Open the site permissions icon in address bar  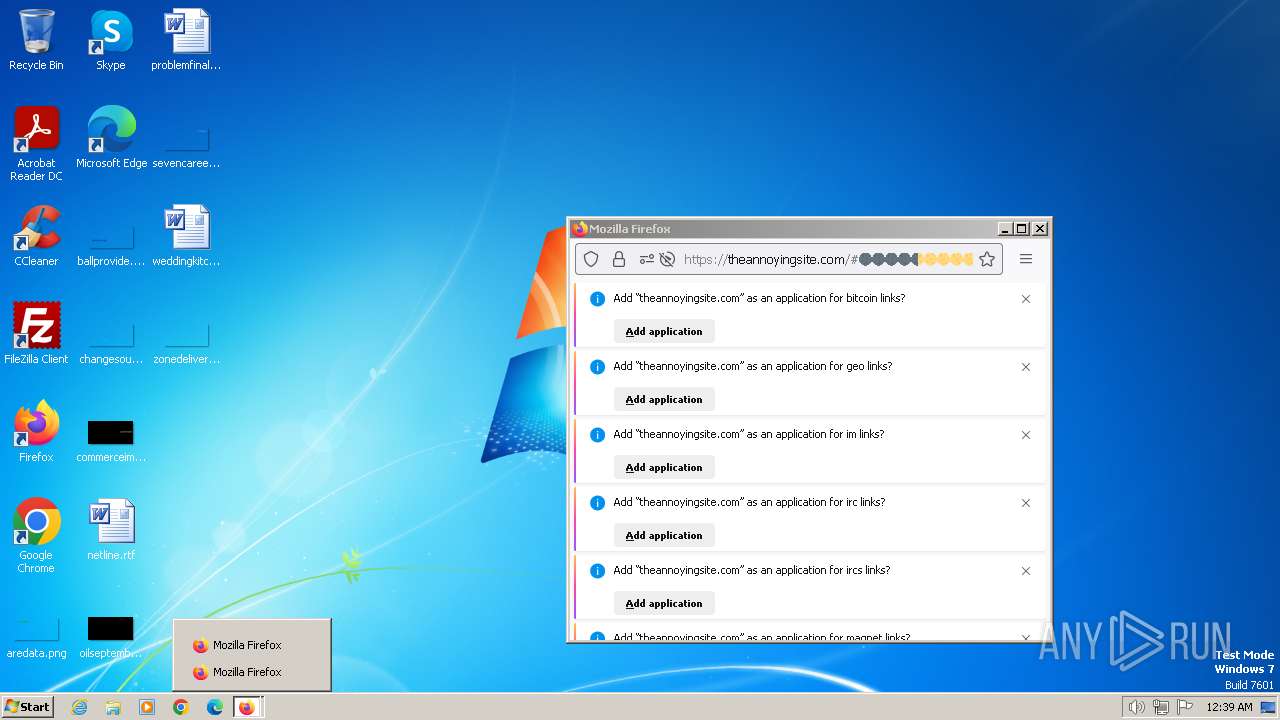(x=646, y=259)
